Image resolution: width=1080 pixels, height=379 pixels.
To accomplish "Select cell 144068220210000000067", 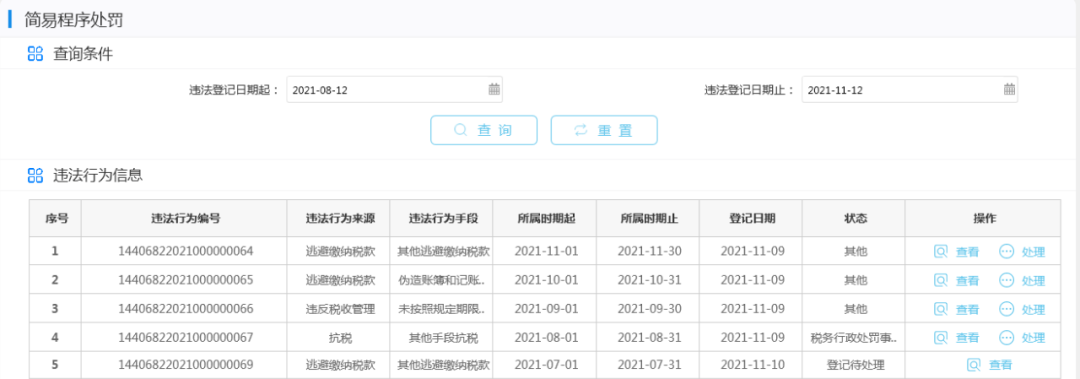I will pos(185,338).
